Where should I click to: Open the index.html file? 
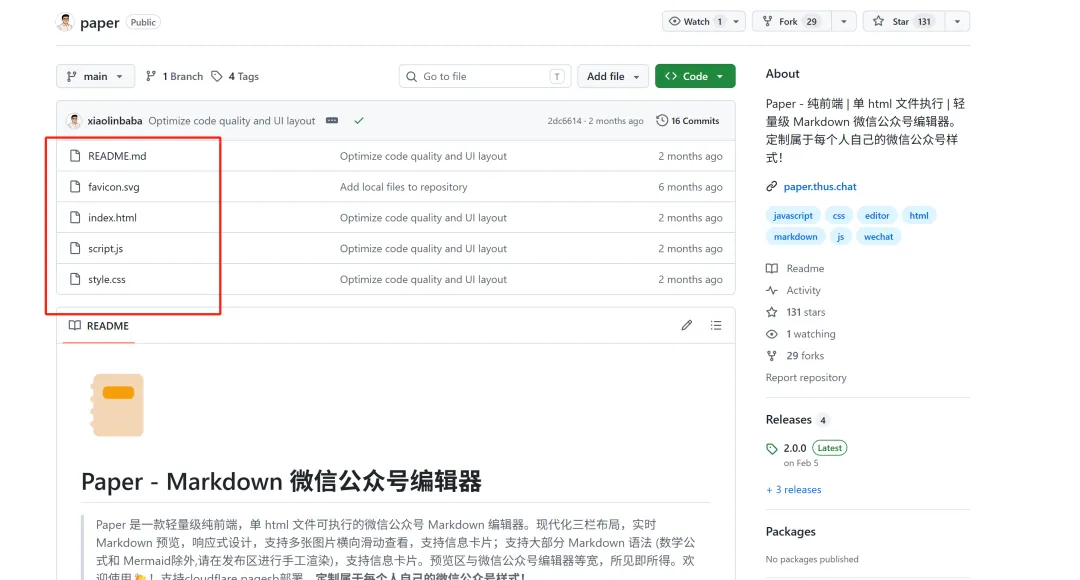tap(112, 218)
